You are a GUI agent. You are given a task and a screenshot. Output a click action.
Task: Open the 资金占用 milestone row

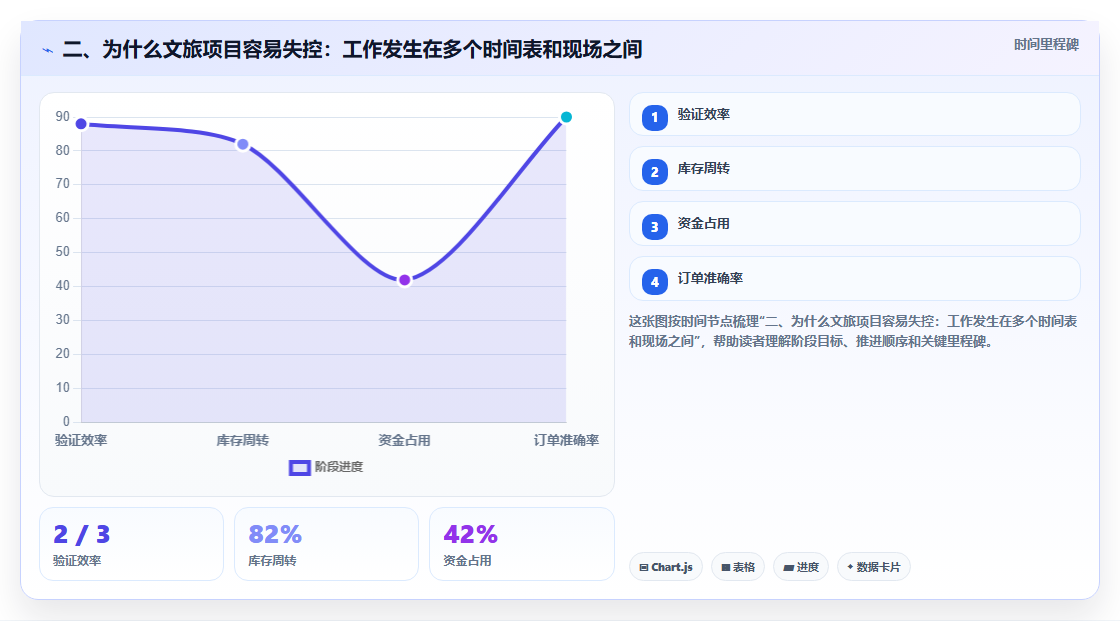pos(854,224)
